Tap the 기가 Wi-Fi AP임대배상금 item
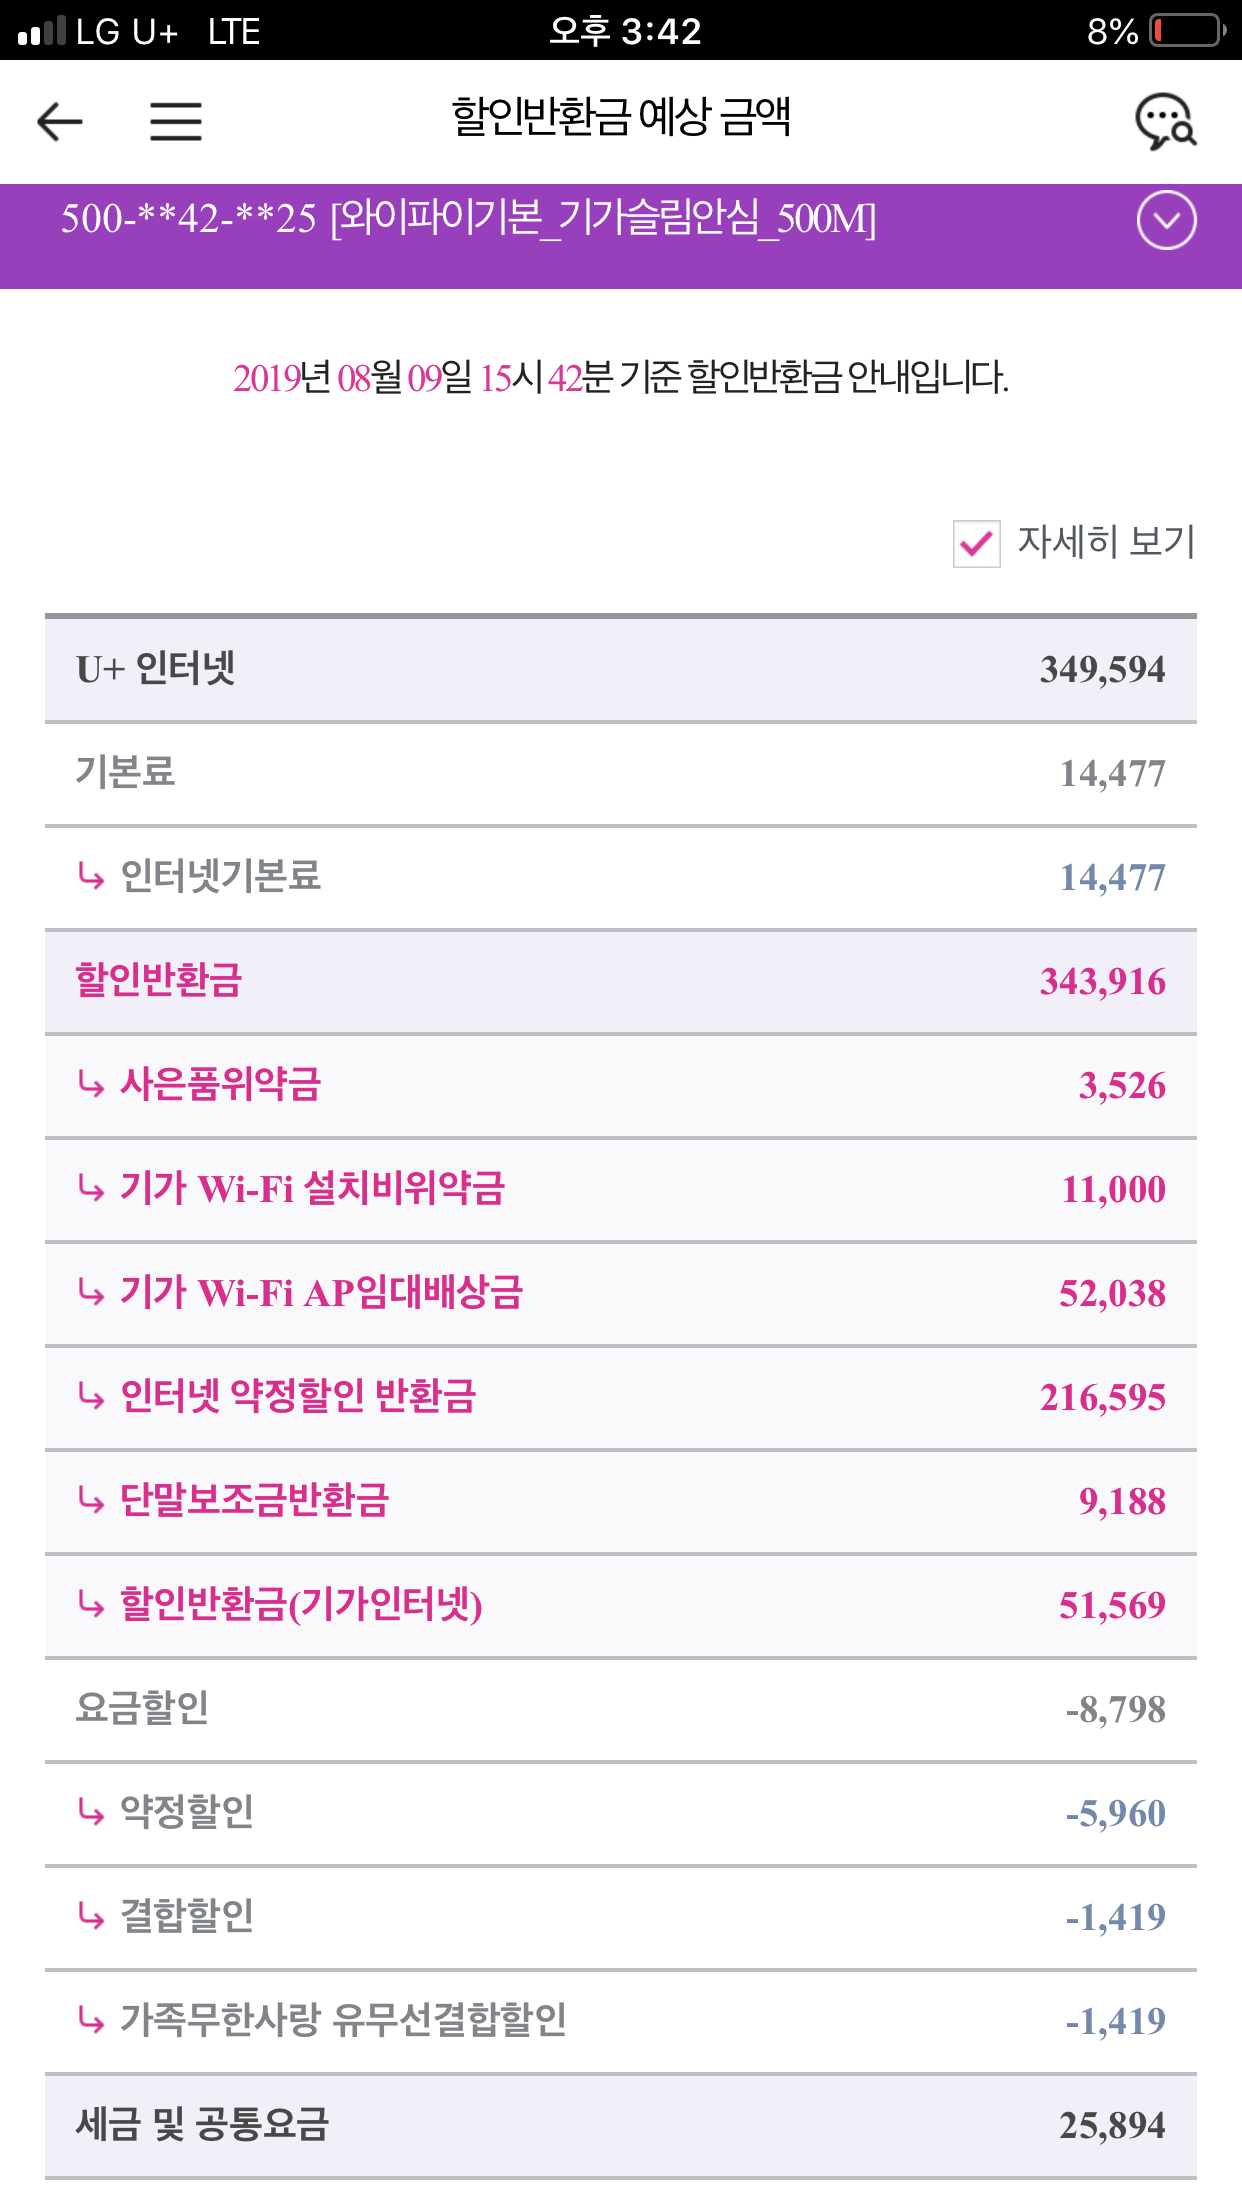 pyautogui.click(x=321, y=1293)
